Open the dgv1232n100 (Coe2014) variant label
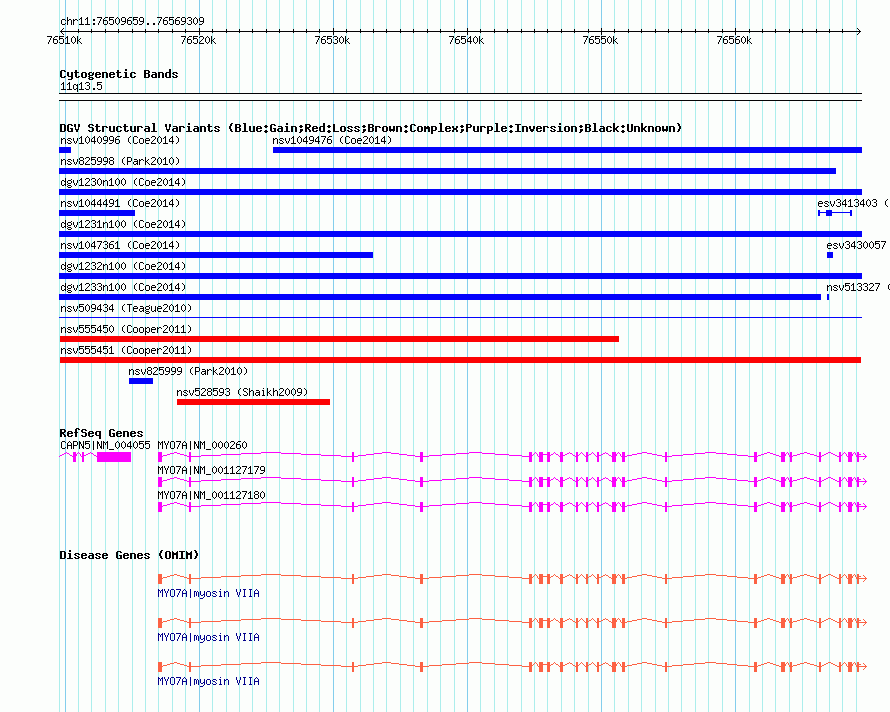This screenshot has width=890, height=712. (x=123, y=266)
